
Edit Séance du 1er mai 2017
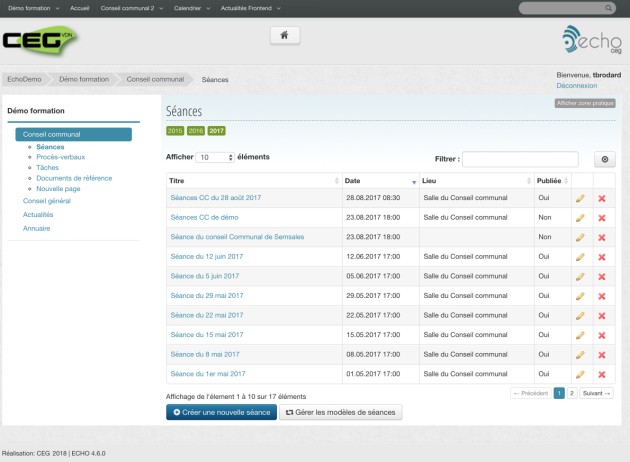coord(580,374)
